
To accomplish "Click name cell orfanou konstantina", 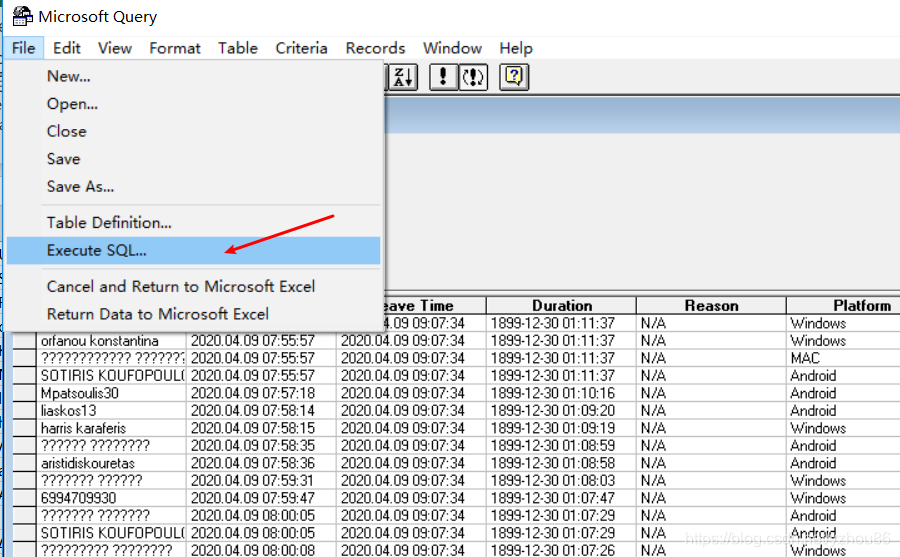I will 111,341.
